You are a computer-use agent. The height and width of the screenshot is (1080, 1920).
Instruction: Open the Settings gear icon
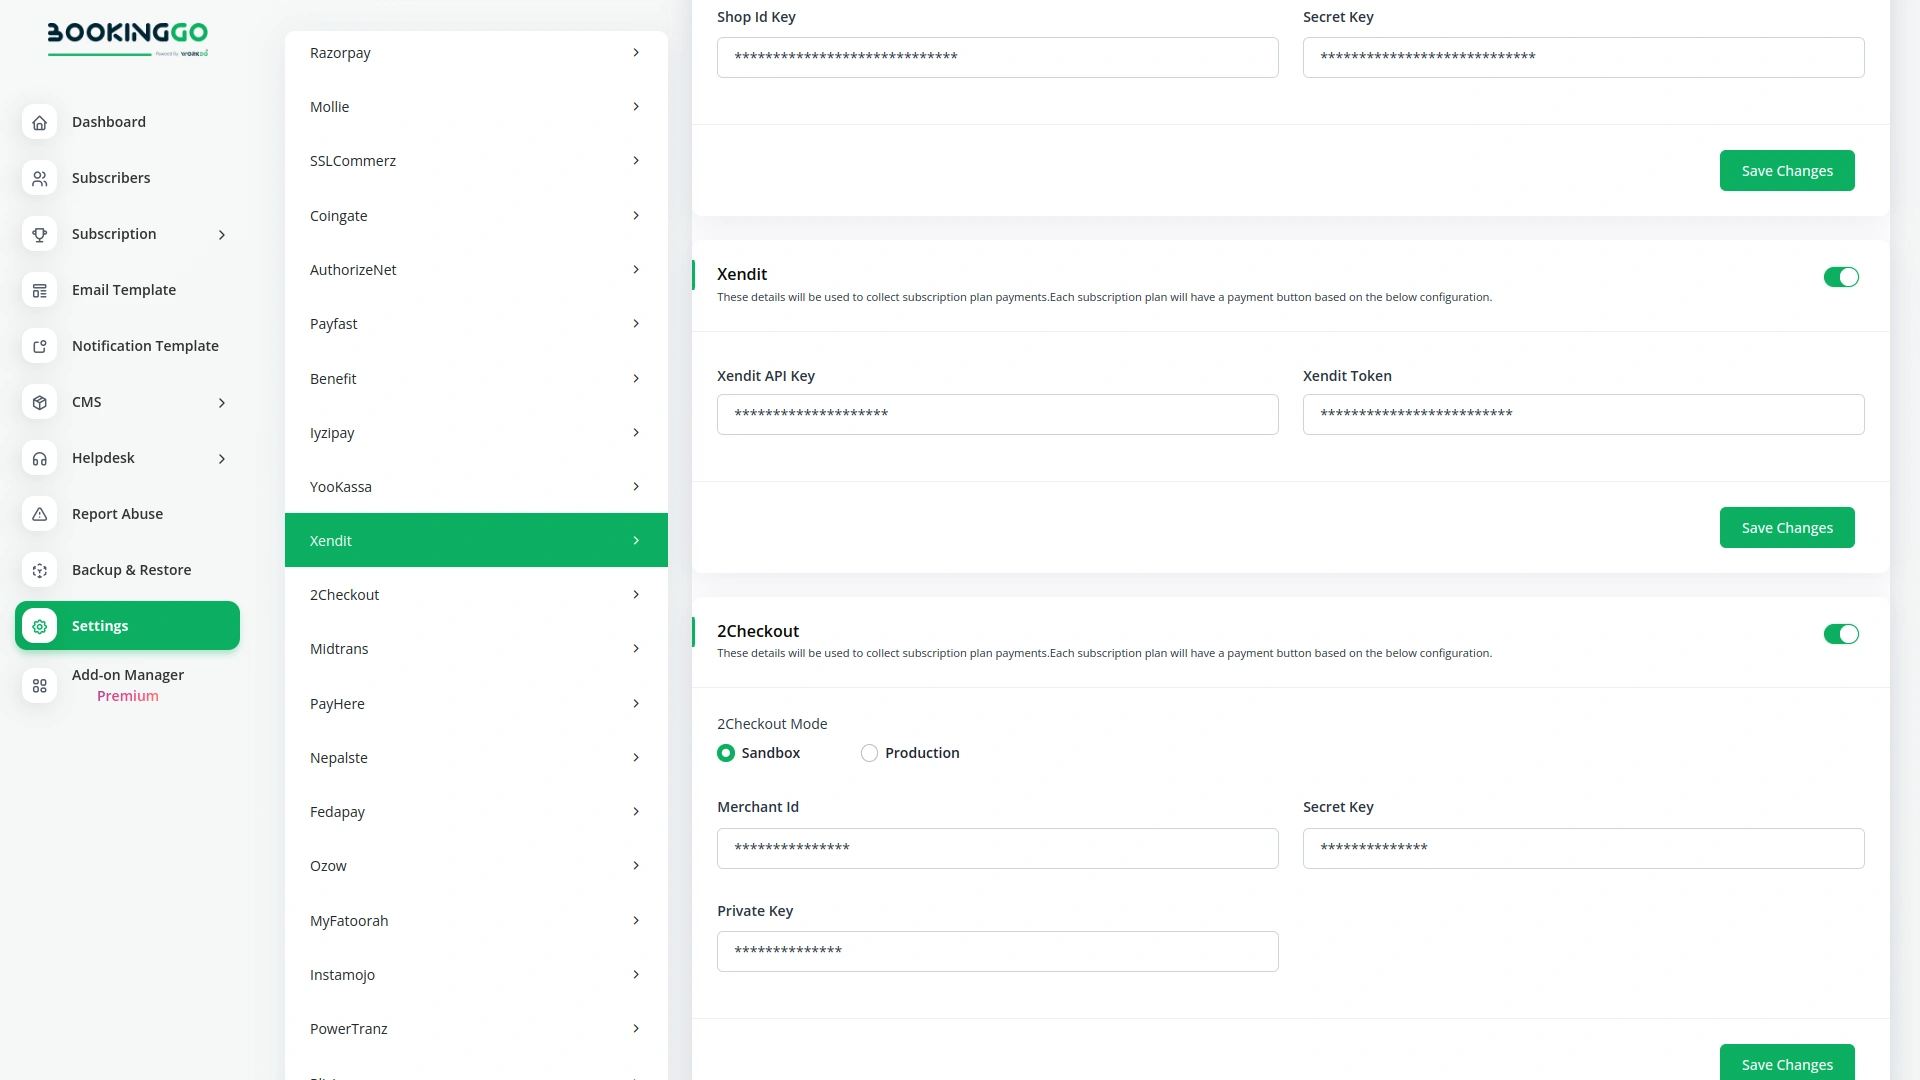tap(40, 626)
